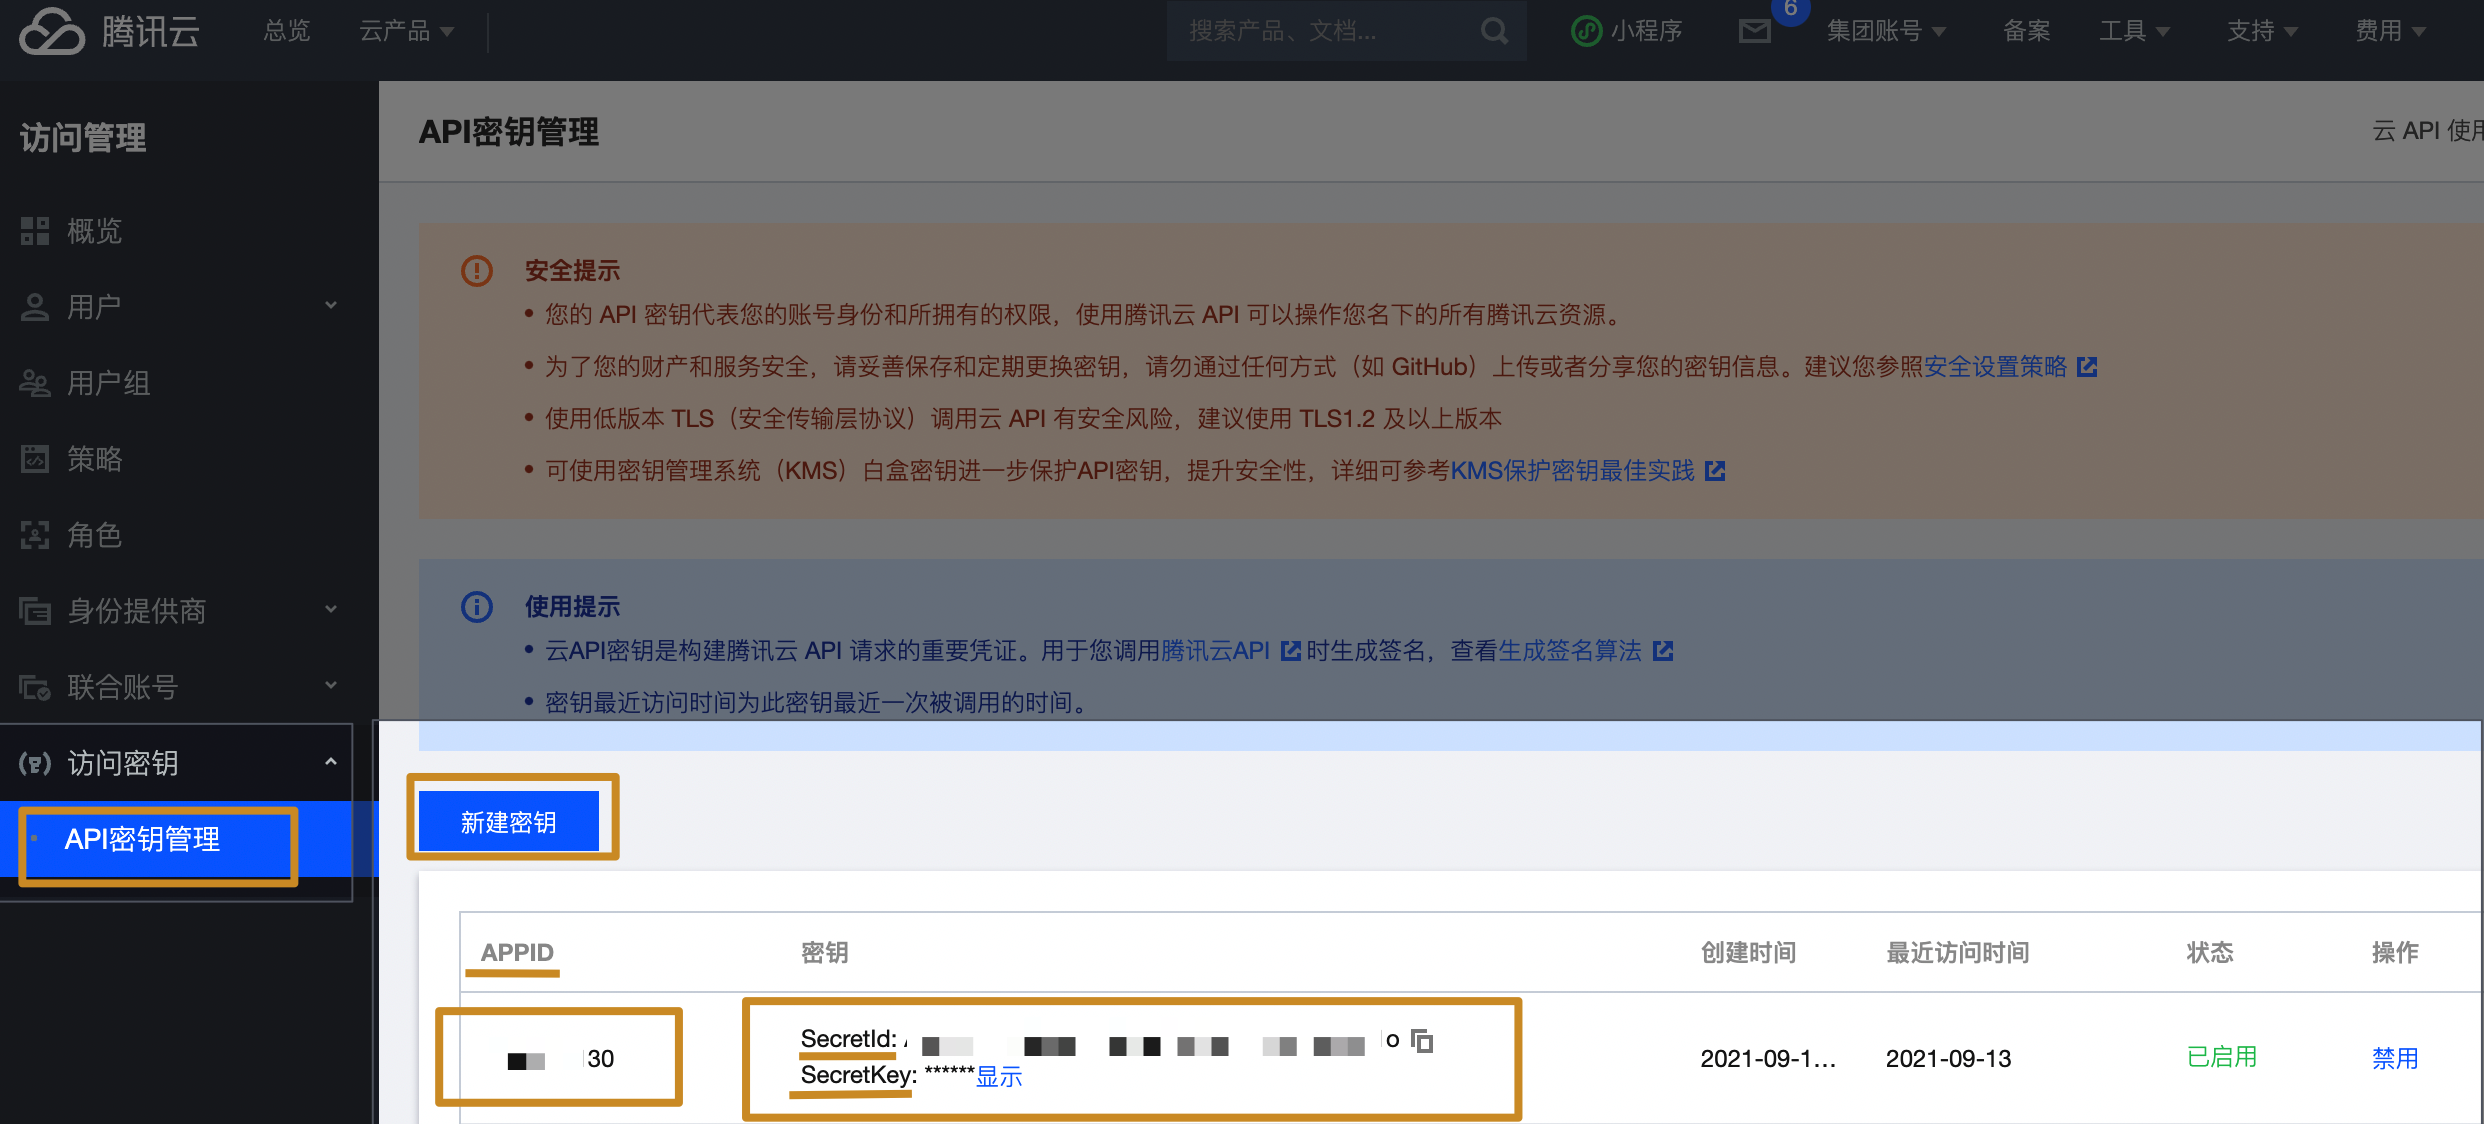Open the 安全设置策略 link
The image size is (2484, 1124).
(1995, 367)
